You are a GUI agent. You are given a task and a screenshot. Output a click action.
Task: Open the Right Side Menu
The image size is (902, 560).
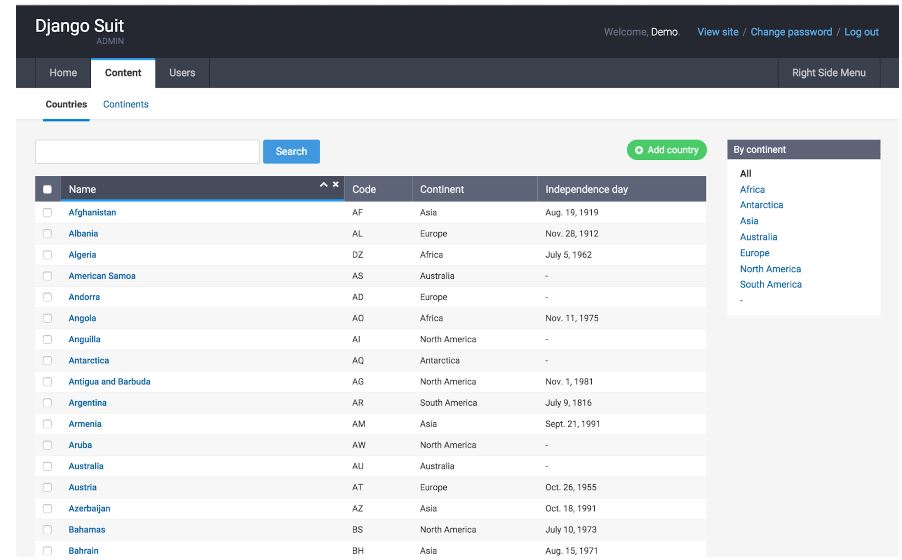(828, 73)
